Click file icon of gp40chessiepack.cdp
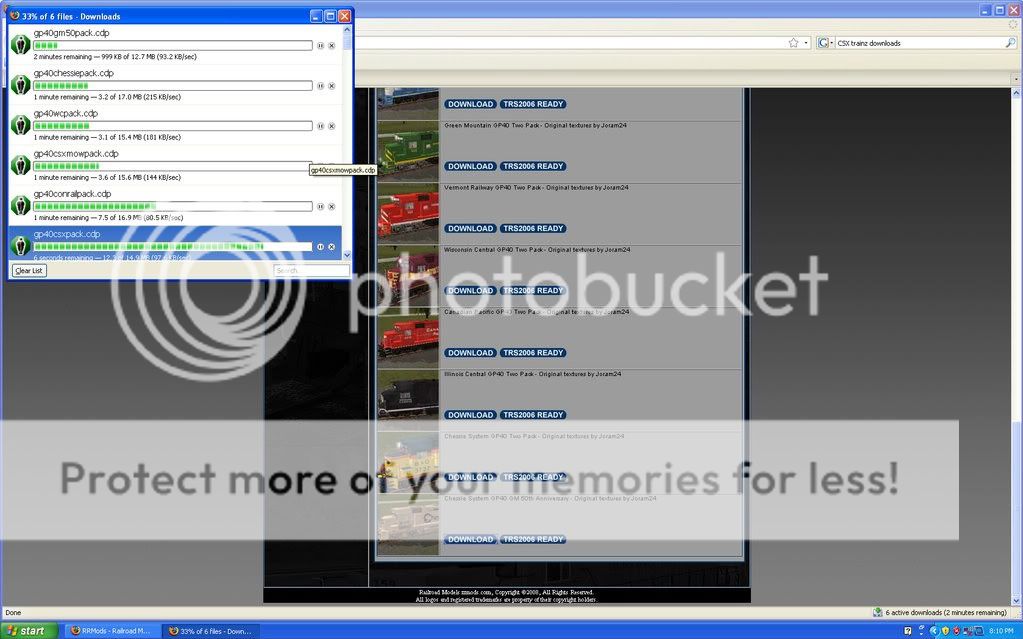1023x639 pixels. (20, 85)
